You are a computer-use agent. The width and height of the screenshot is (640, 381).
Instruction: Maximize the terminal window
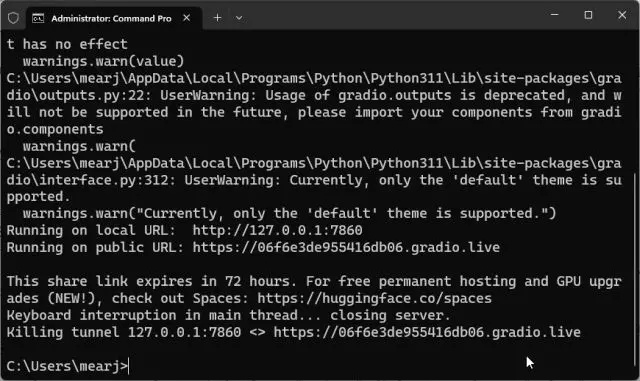coord(588,15)
